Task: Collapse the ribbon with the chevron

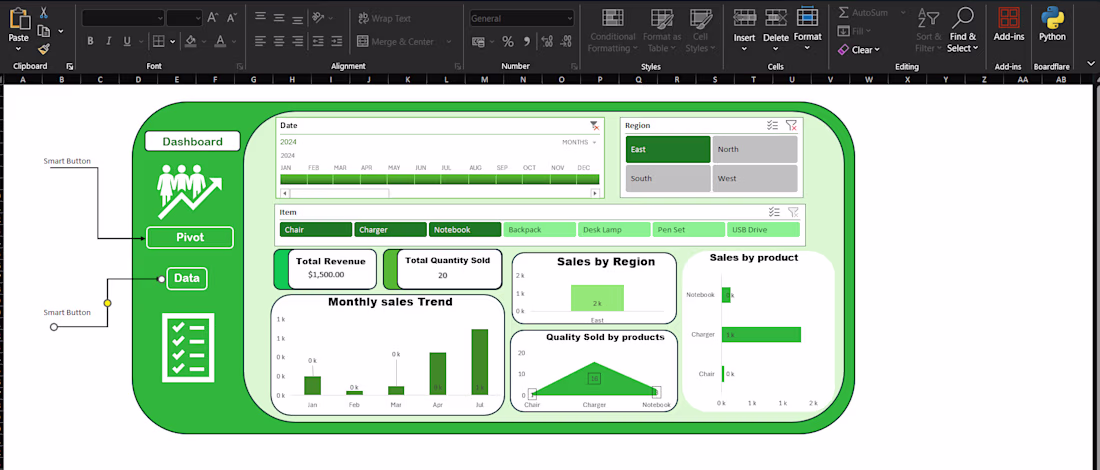Action: [x=1090, y=64]
